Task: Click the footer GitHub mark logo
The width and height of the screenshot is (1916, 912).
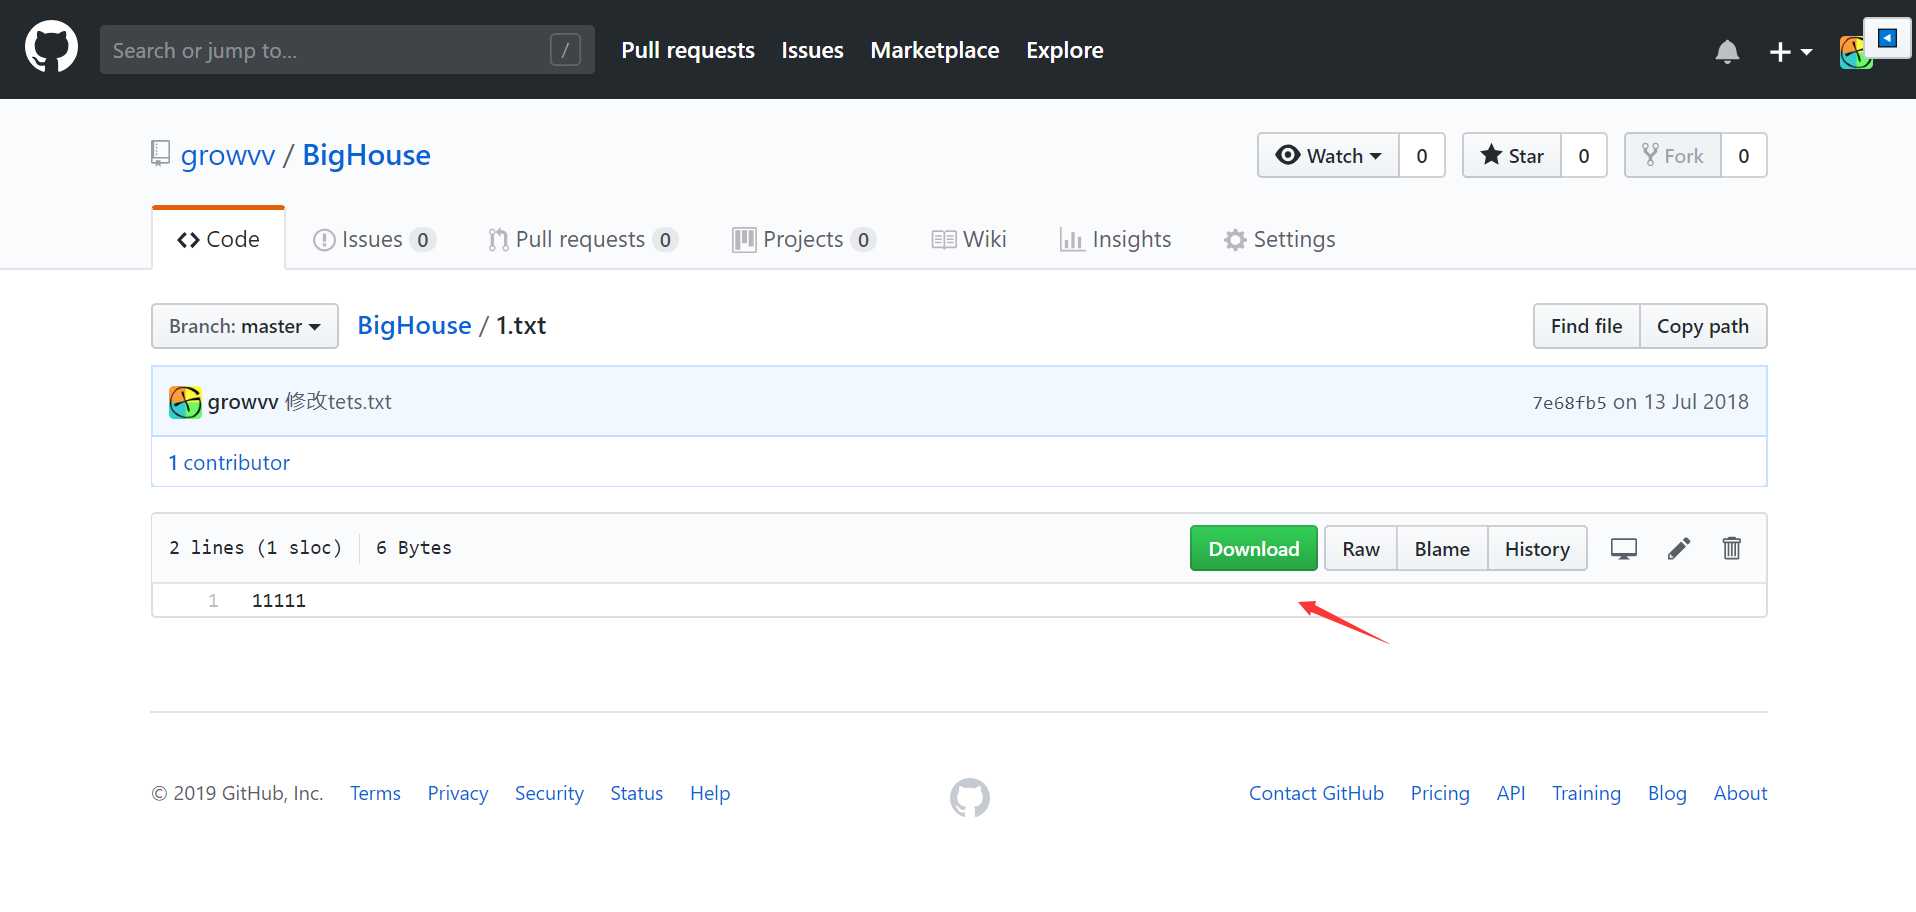Action: (970, 797)
